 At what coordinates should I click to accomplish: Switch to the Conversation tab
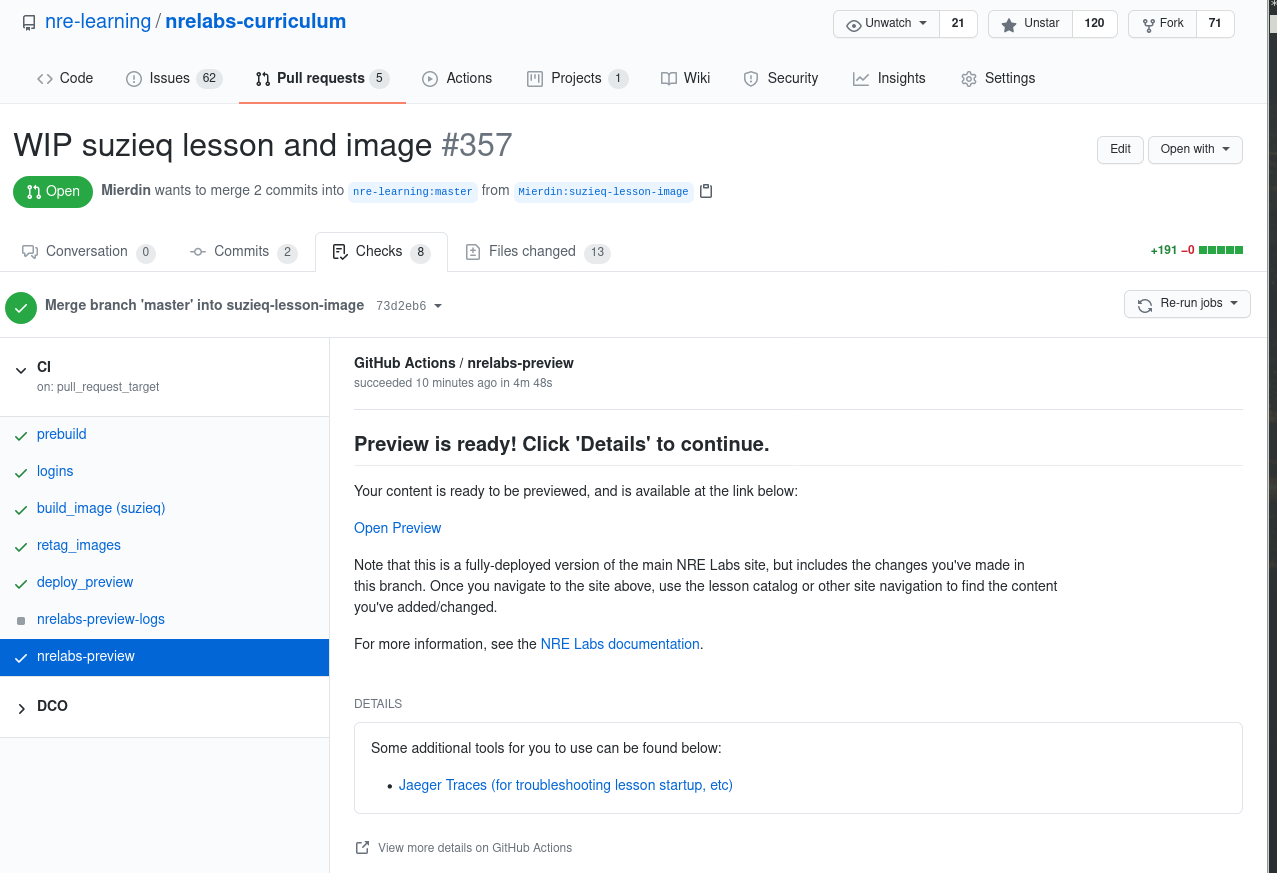pyautogui.click(x=88, y=252)
